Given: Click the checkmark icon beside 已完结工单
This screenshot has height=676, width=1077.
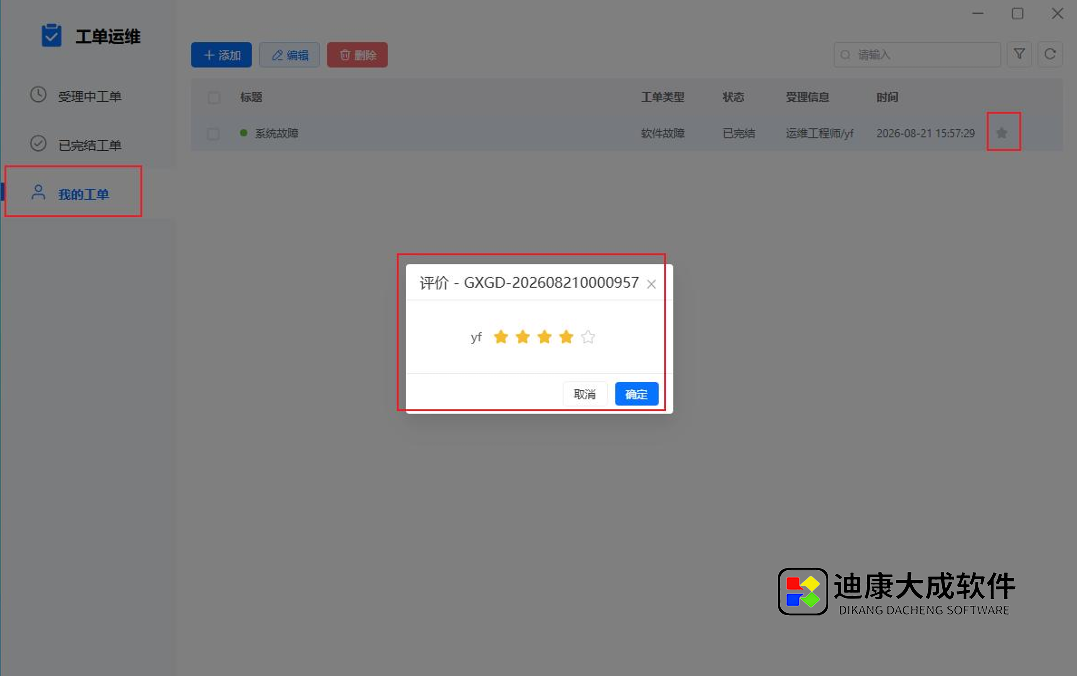Looking at the screenshot, I should click(x=38, y=144).
